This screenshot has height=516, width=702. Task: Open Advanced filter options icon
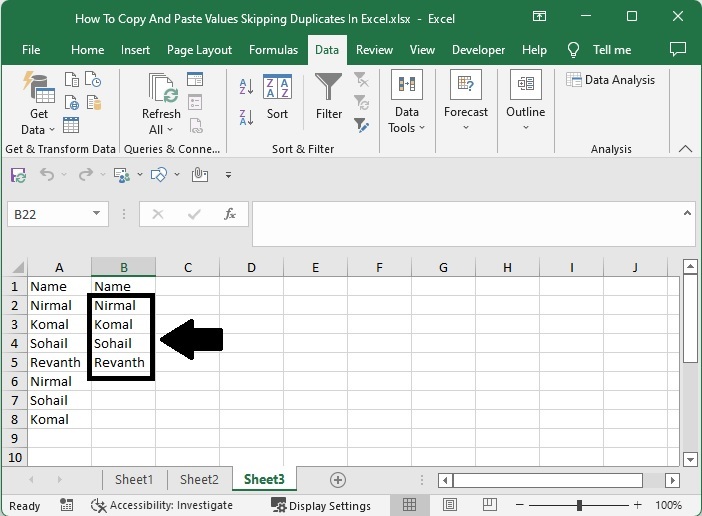(361, 125)
